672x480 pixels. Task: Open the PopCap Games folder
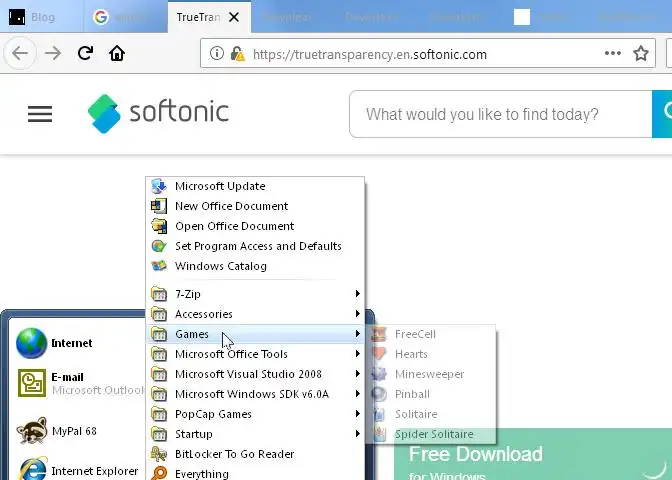tap(255, 414)
